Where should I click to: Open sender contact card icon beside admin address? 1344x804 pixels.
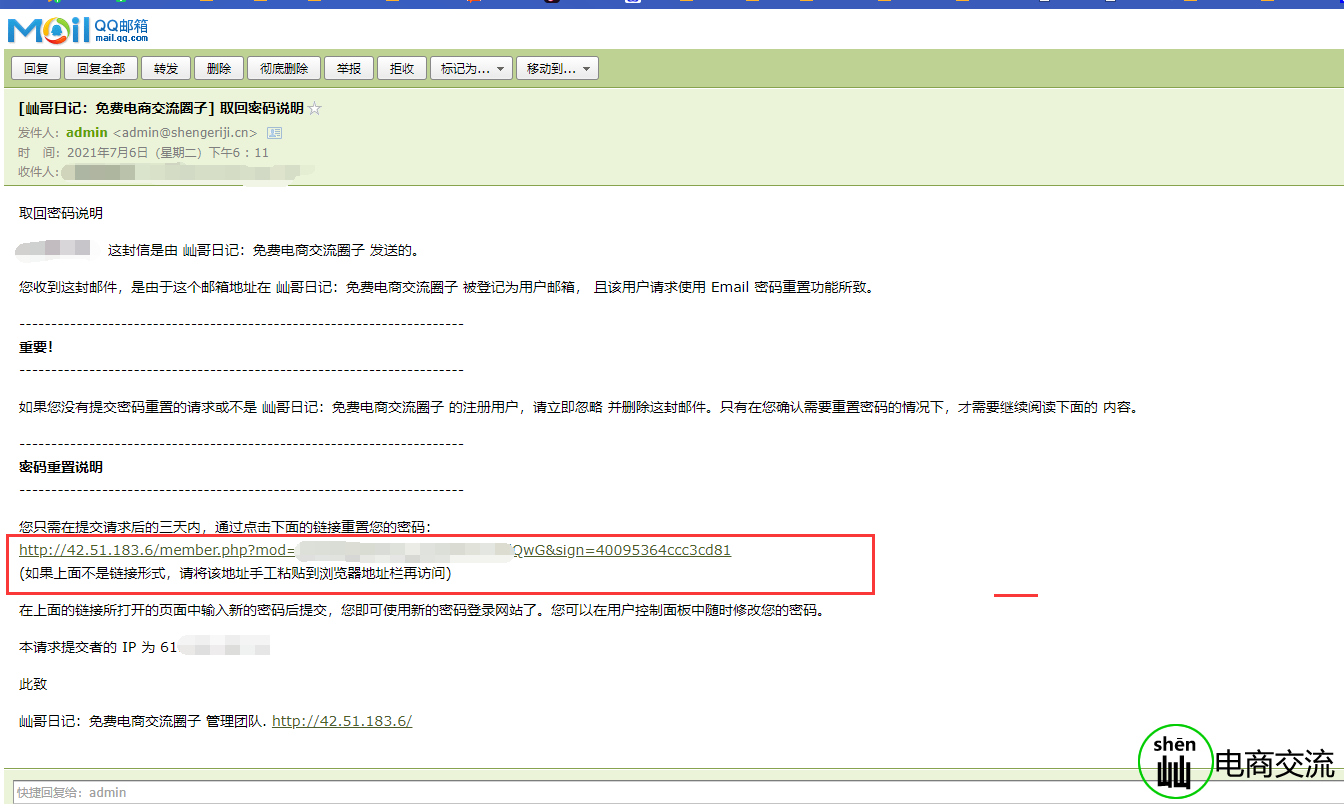(x=274, y=133)
